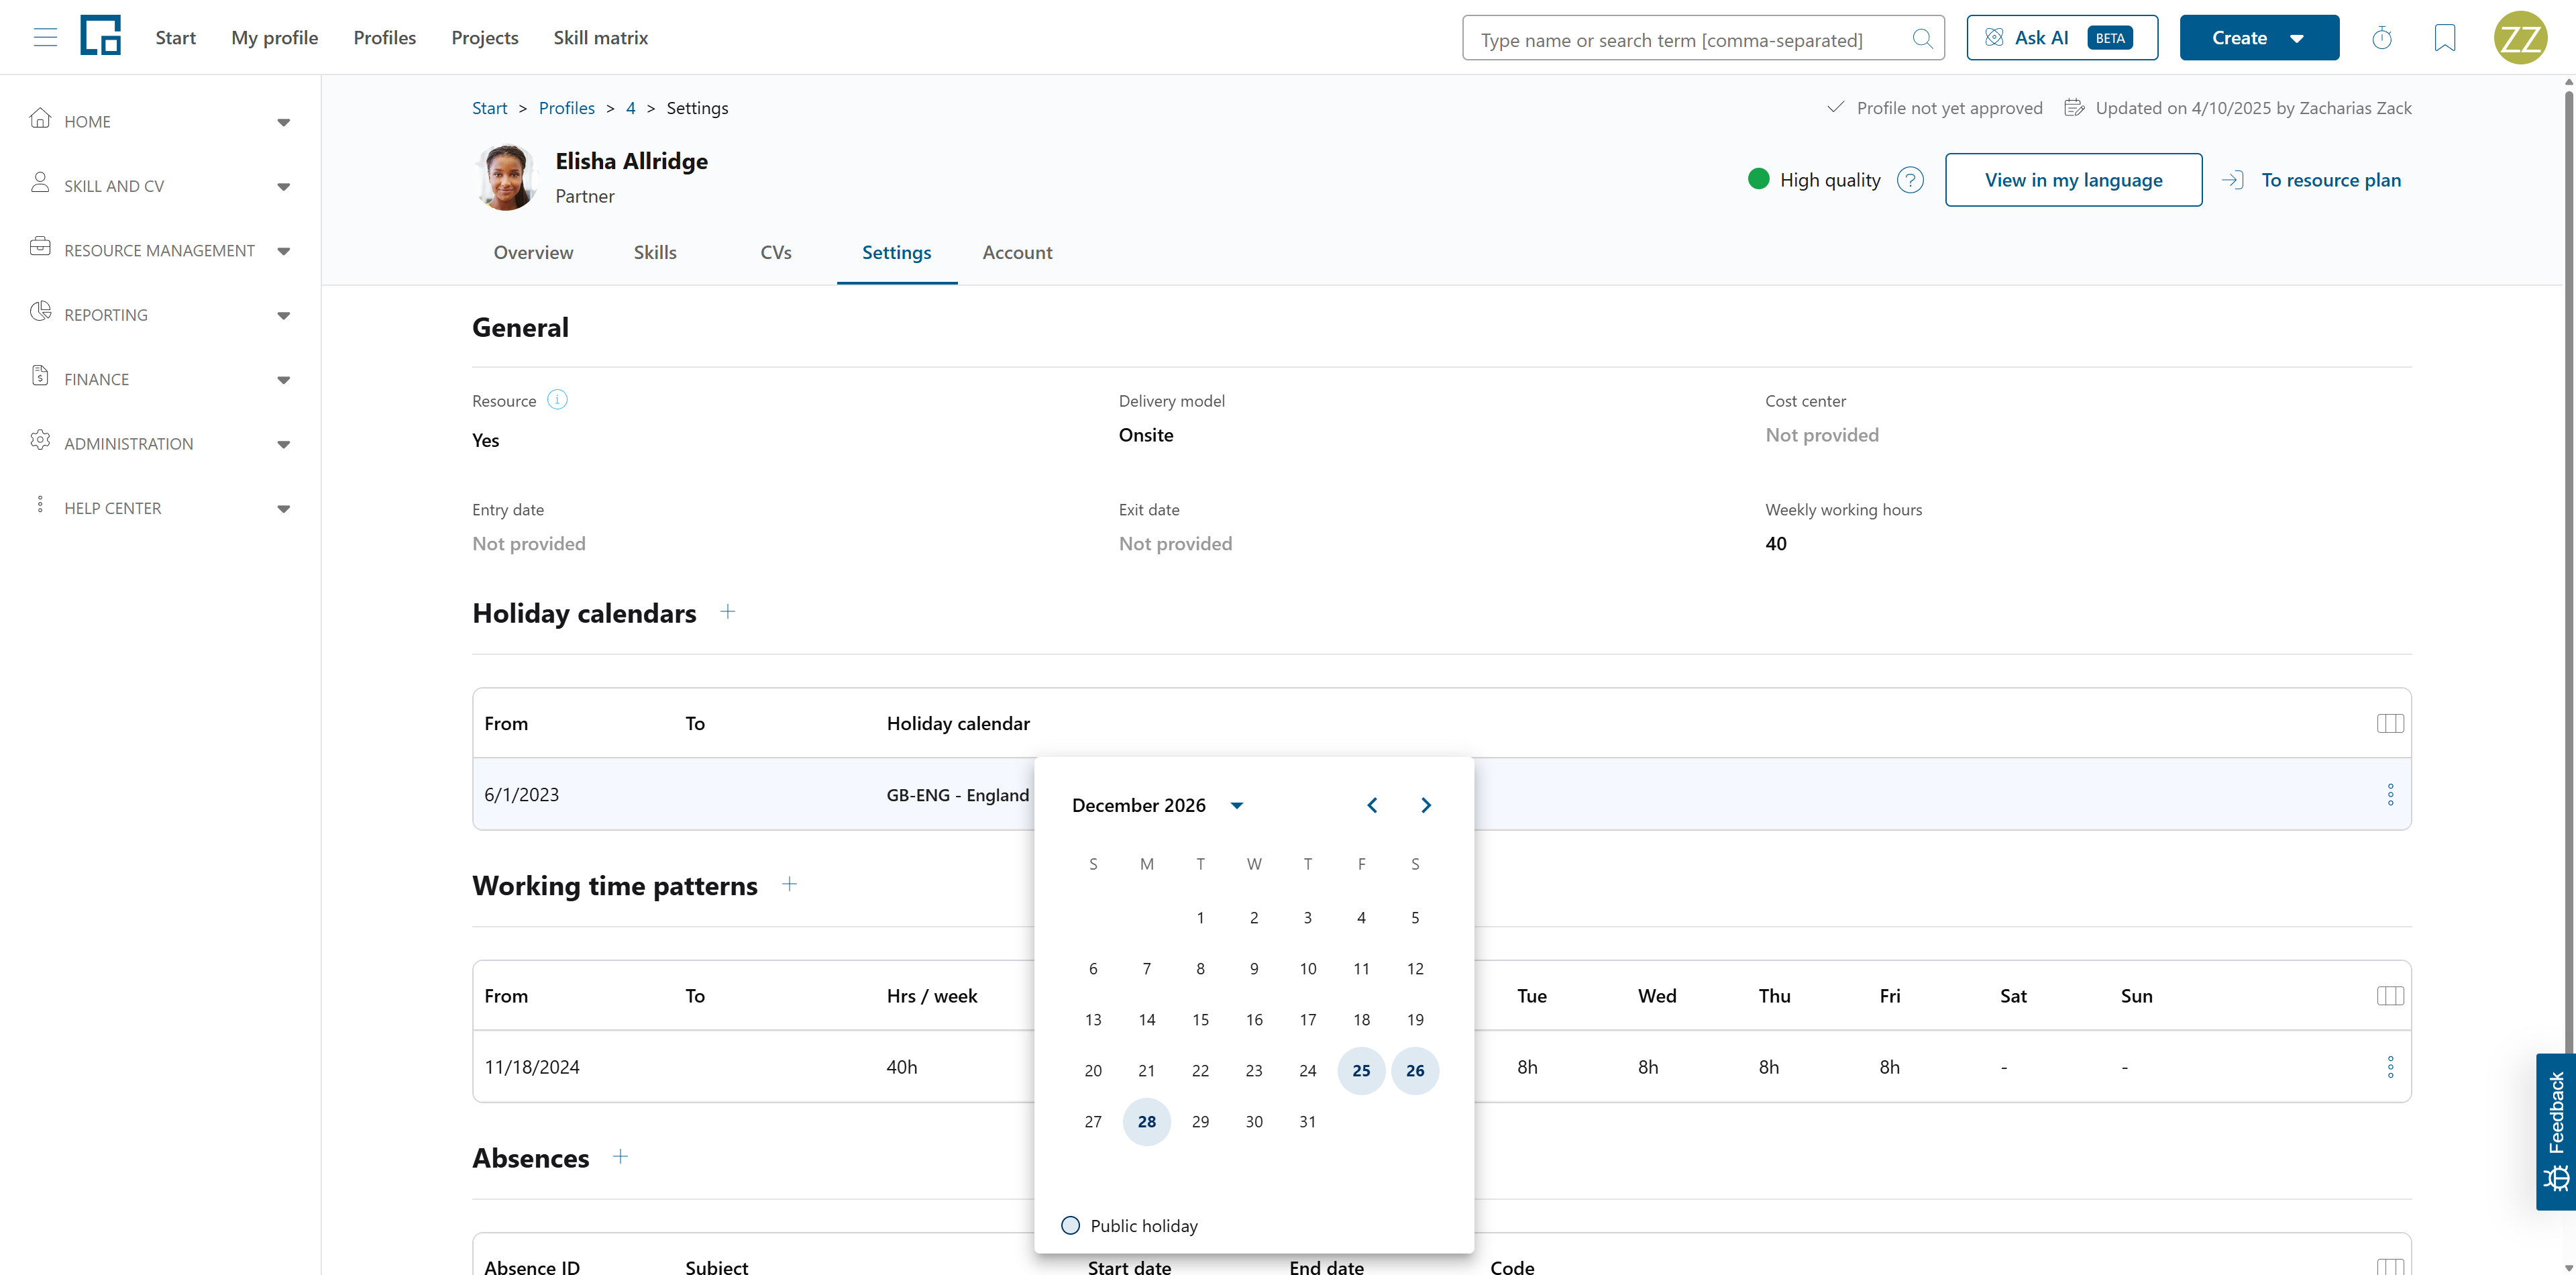This screenshot has width=2576, height=1275.
Task: Click the High quality help icon
Action: 1910,180
